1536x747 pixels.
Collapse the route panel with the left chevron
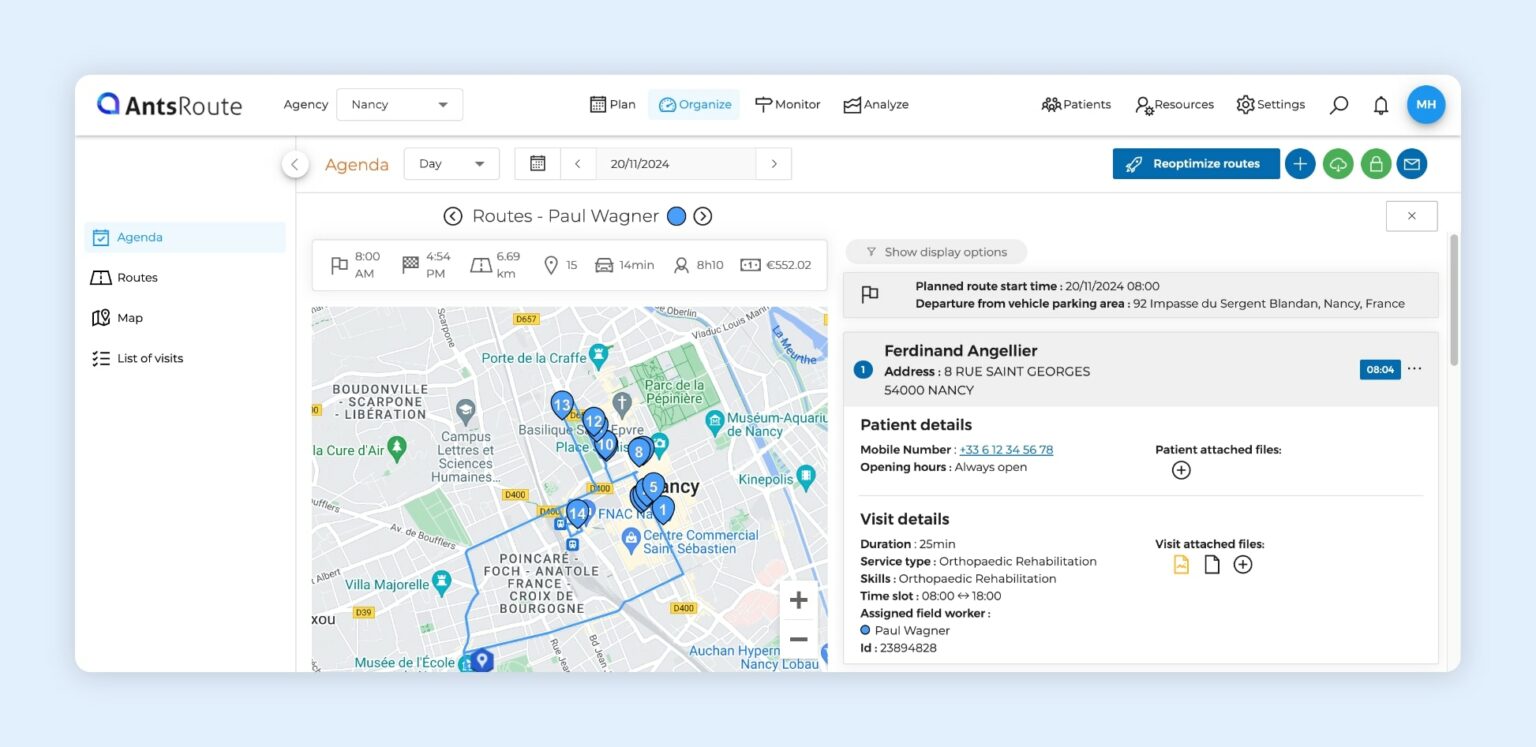294,163
